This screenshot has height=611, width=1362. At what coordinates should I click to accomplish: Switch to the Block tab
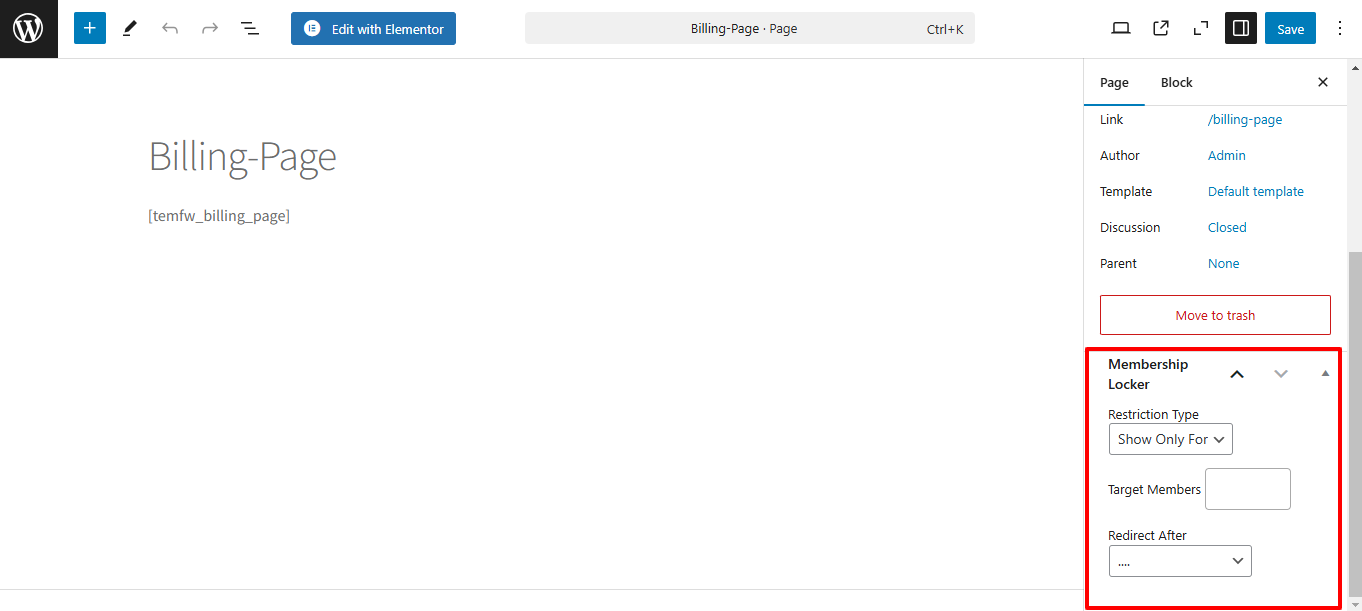1176,83
